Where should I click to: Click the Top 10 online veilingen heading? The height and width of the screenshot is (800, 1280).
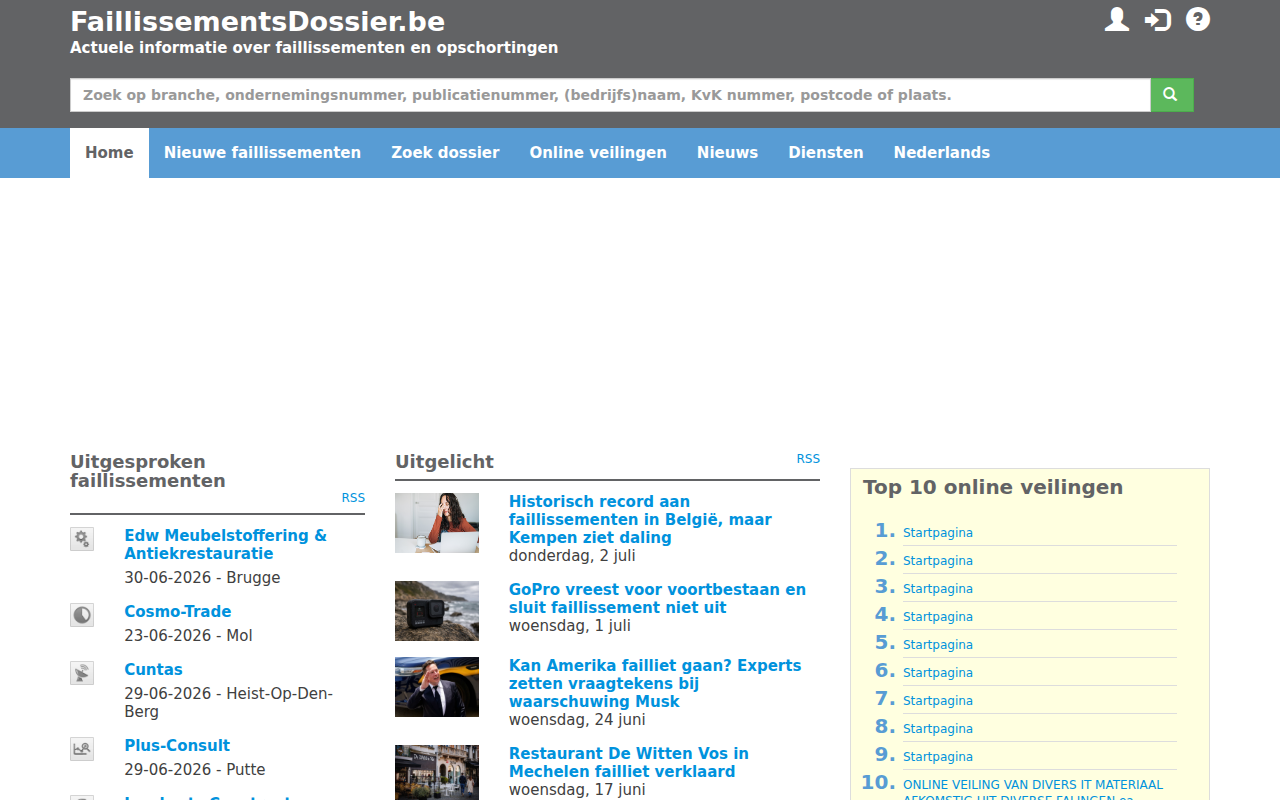click(993, 487)
